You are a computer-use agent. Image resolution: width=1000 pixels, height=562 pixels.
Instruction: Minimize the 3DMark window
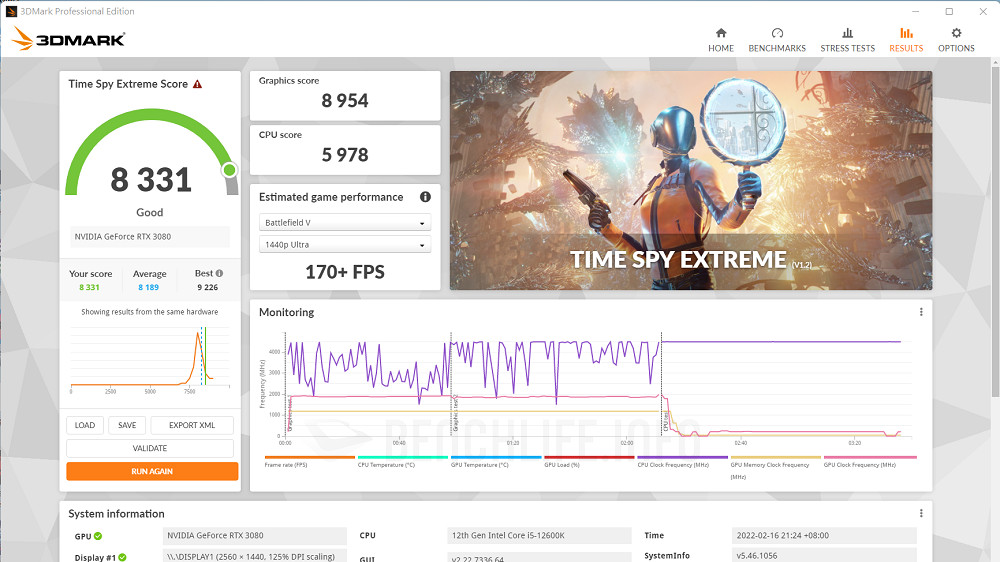tap(915, 11)
